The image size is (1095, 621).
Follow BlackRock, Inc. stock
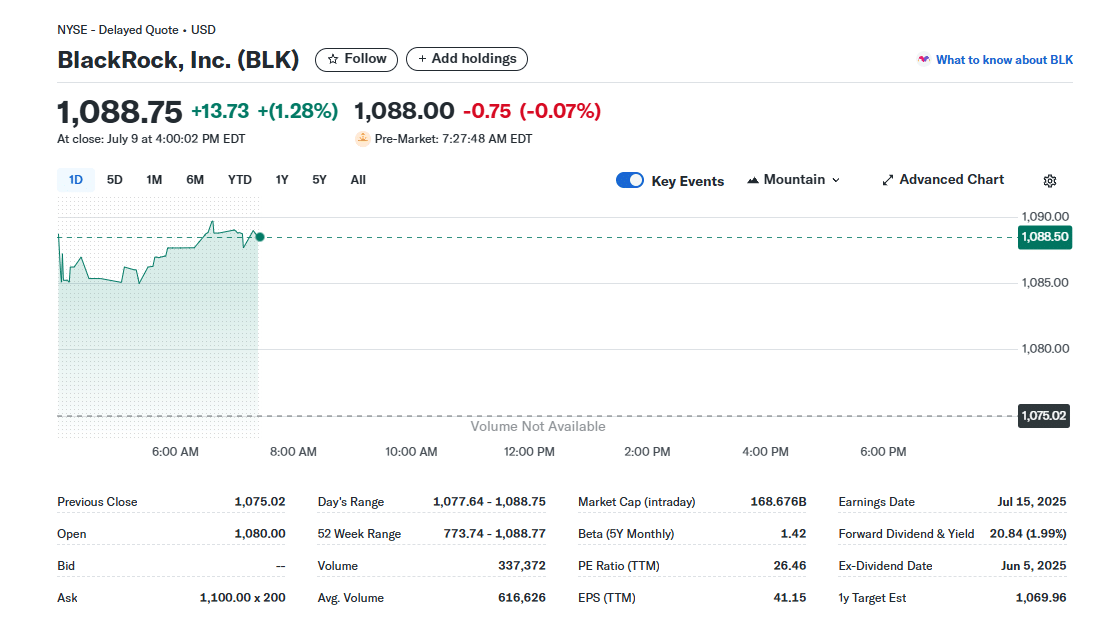tap(356, 59)
